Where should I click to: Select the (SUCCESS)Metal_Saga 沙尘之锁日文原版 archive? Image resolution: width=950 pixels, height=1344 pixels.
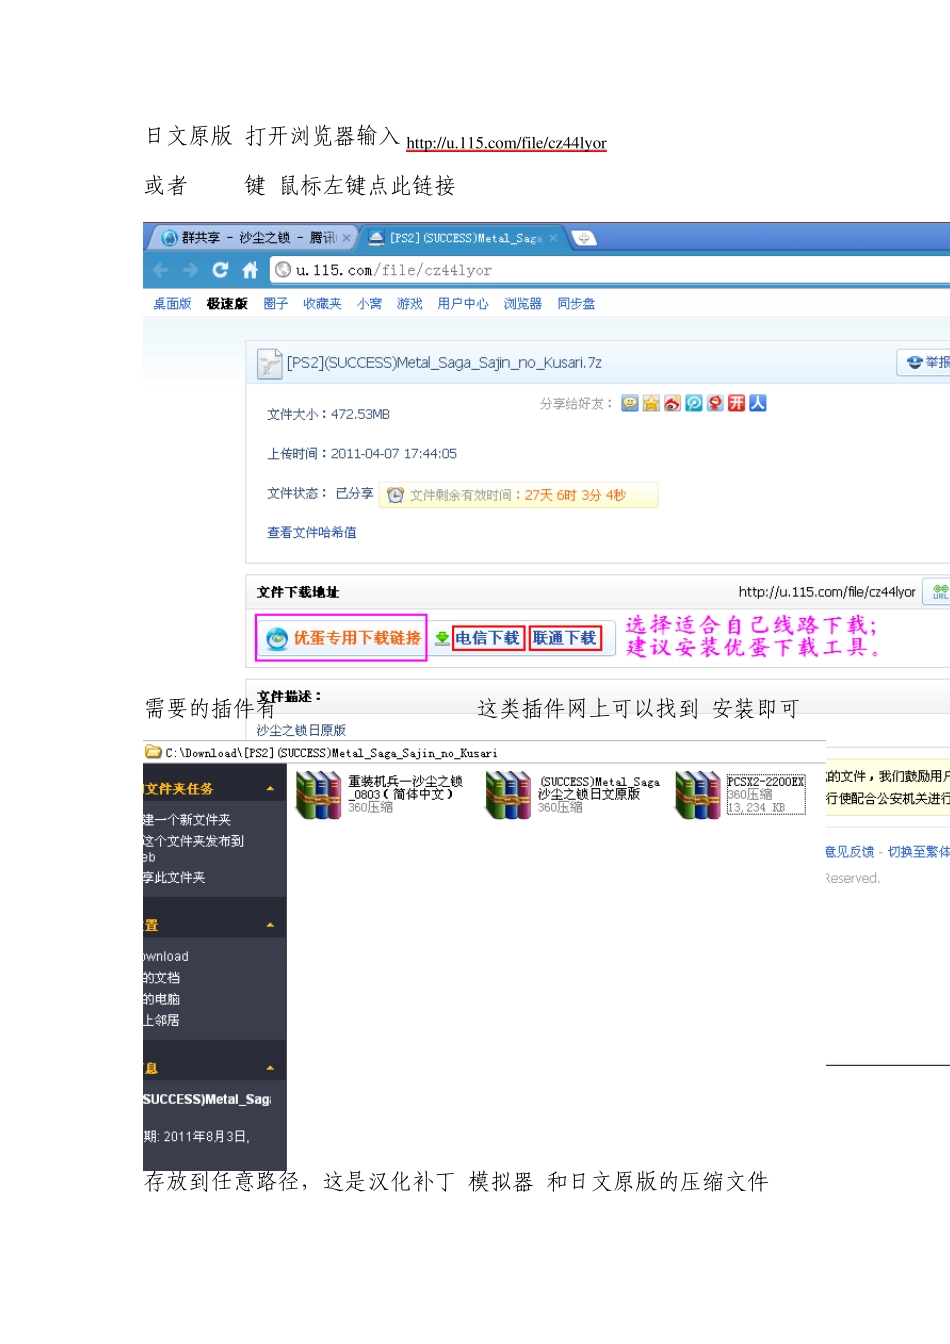tap(573, 795)
